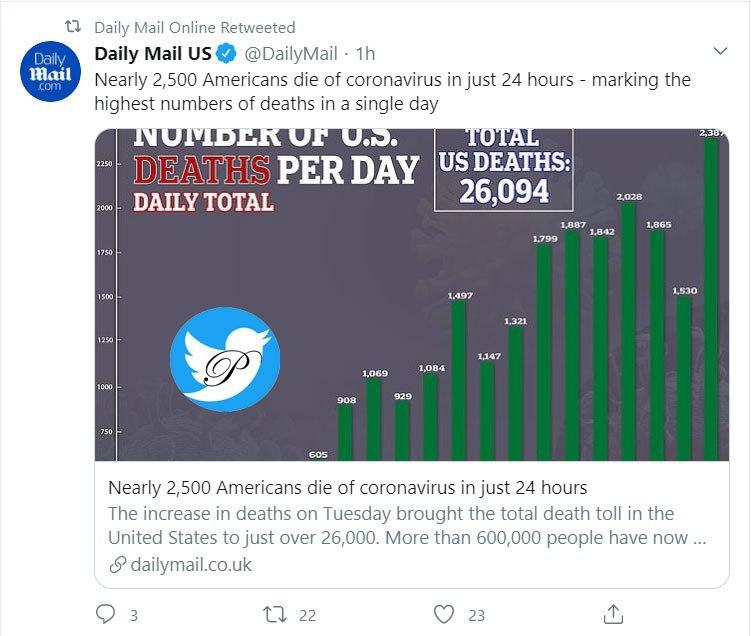Open the Daily Mail US profile name
Viewport: 751px width, 636px height.
(154, 53)
